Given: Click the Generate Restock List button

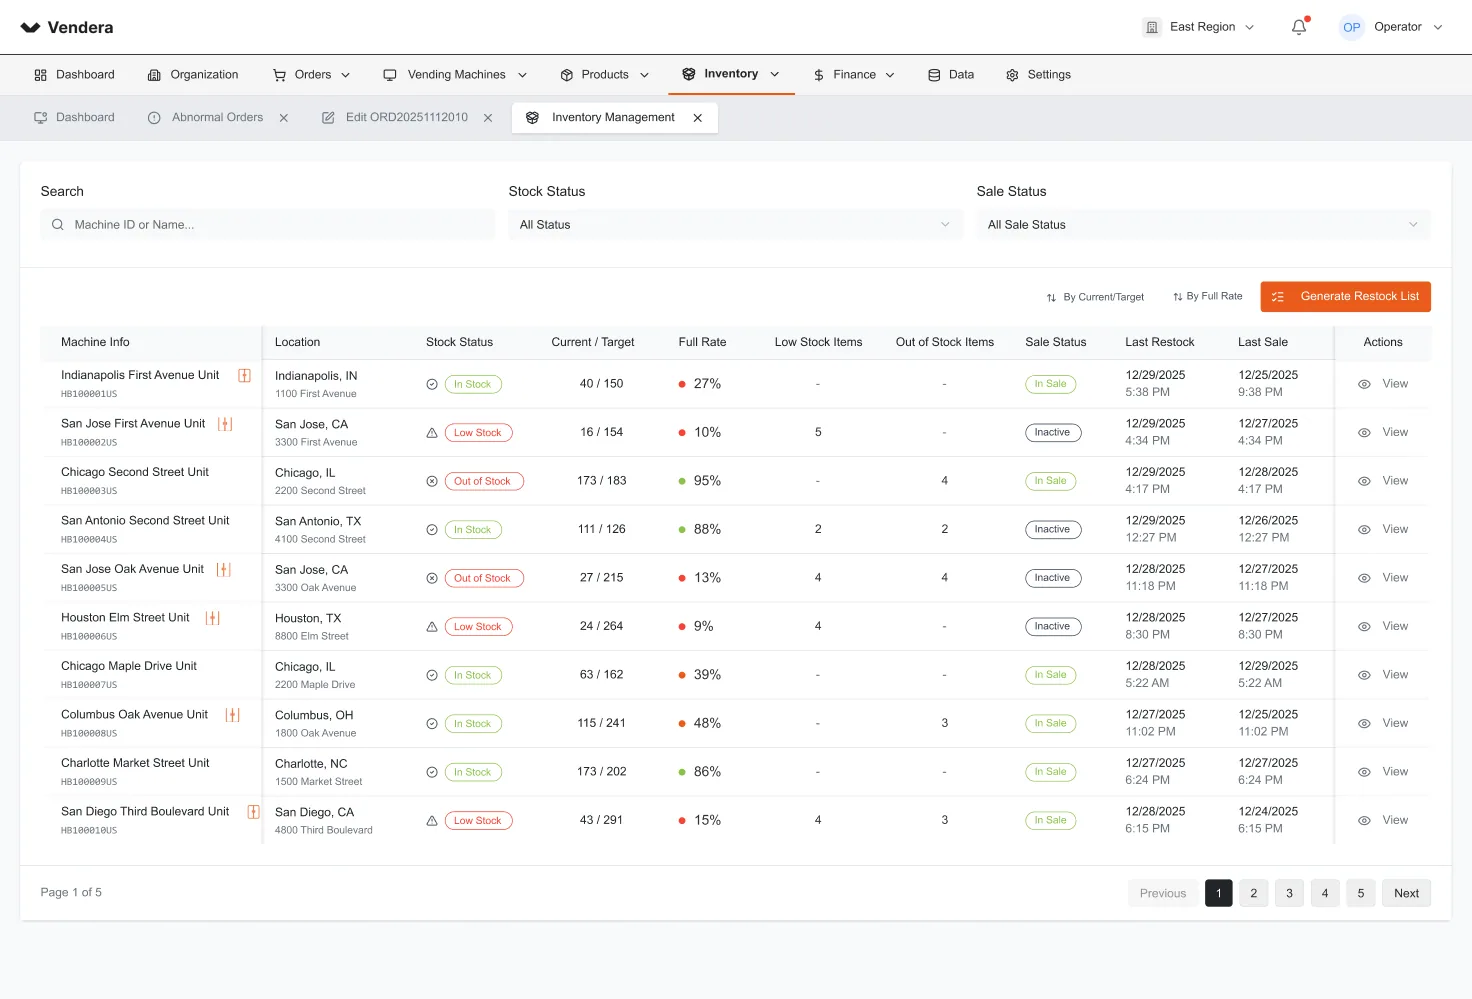Looking at the screenshot, I should tap(1345, 297).
